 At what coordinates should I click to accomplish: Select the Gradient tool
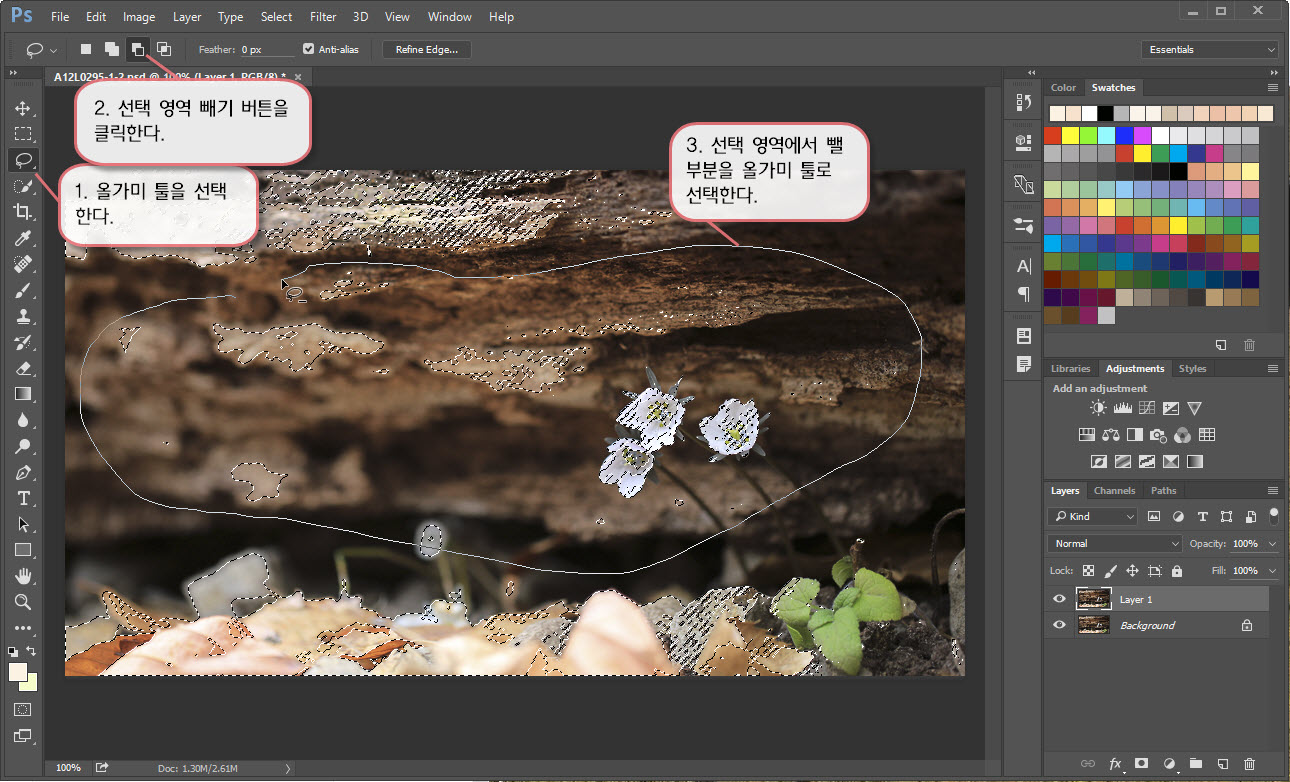(x=22, y=394)
